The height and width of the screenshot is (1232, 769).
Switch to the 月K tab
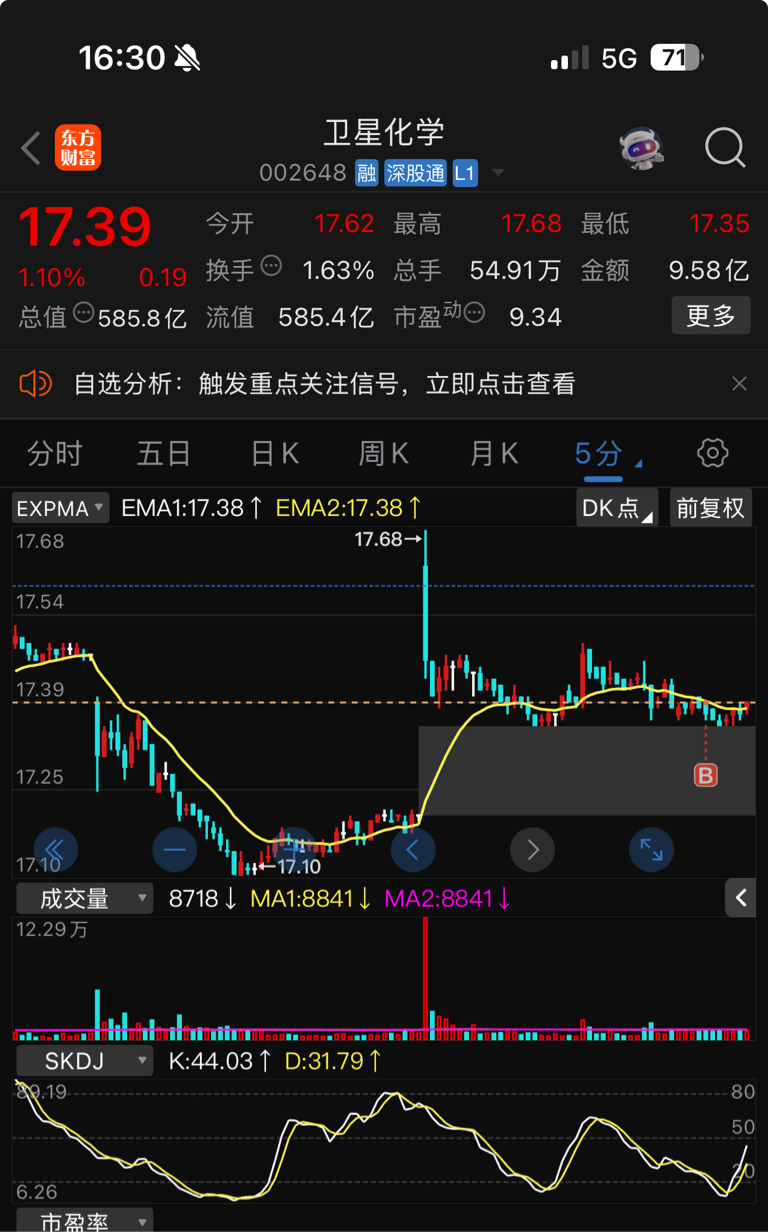tap(494, 454)
